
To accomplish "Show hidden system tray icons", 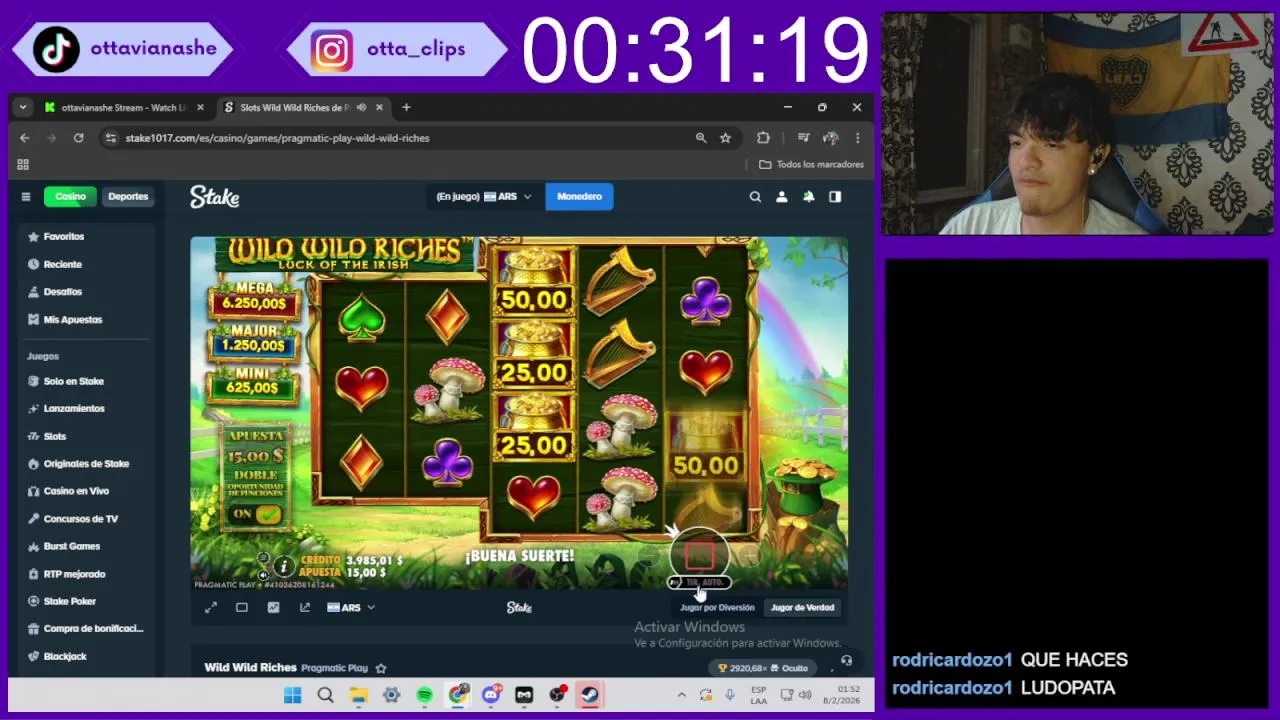I will tap(682, 695).
